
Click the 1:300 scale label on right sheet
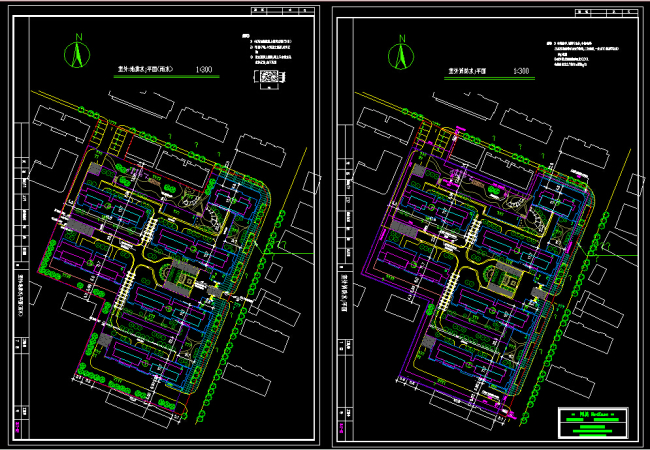click(521, 72)
